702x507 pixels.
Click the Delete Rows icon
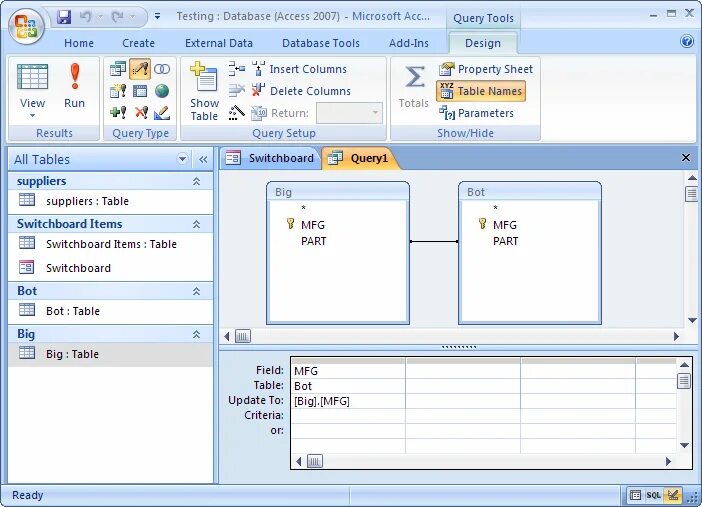pos(236,91)
